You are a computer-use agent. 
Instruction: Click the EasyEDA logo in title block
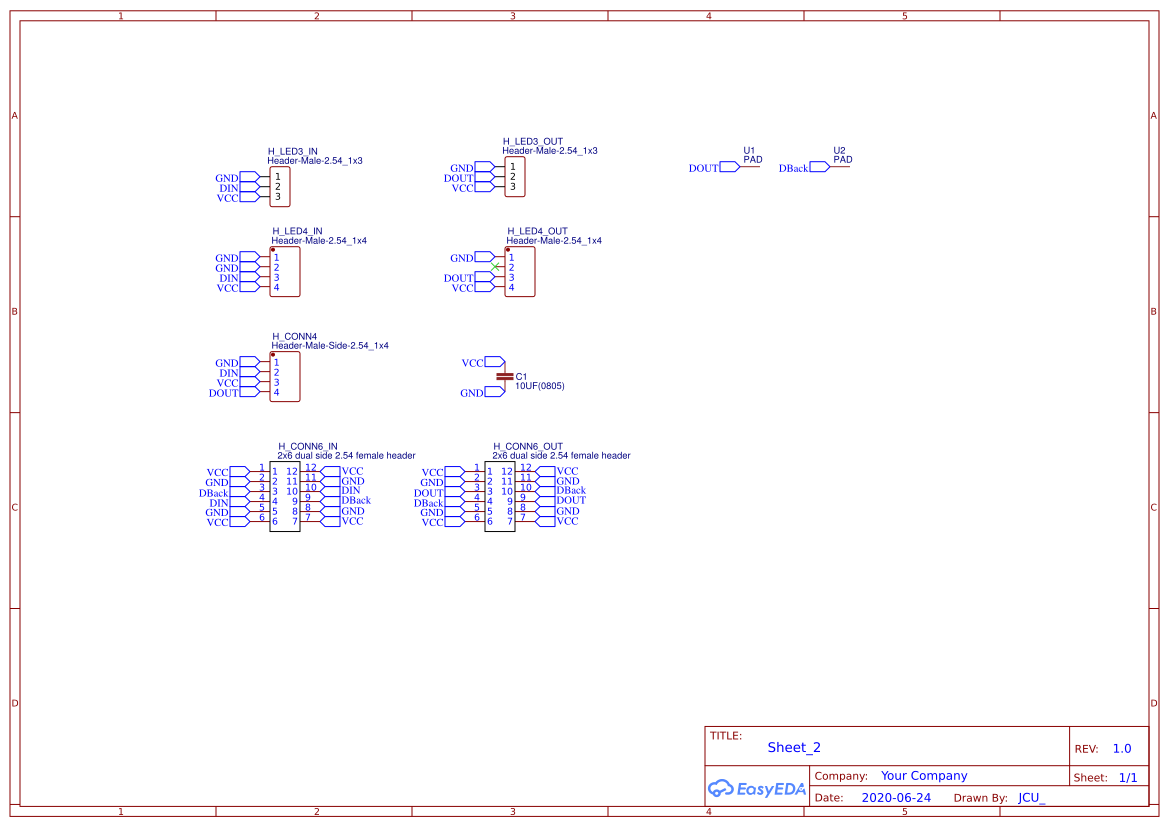[x=757, y=788]
